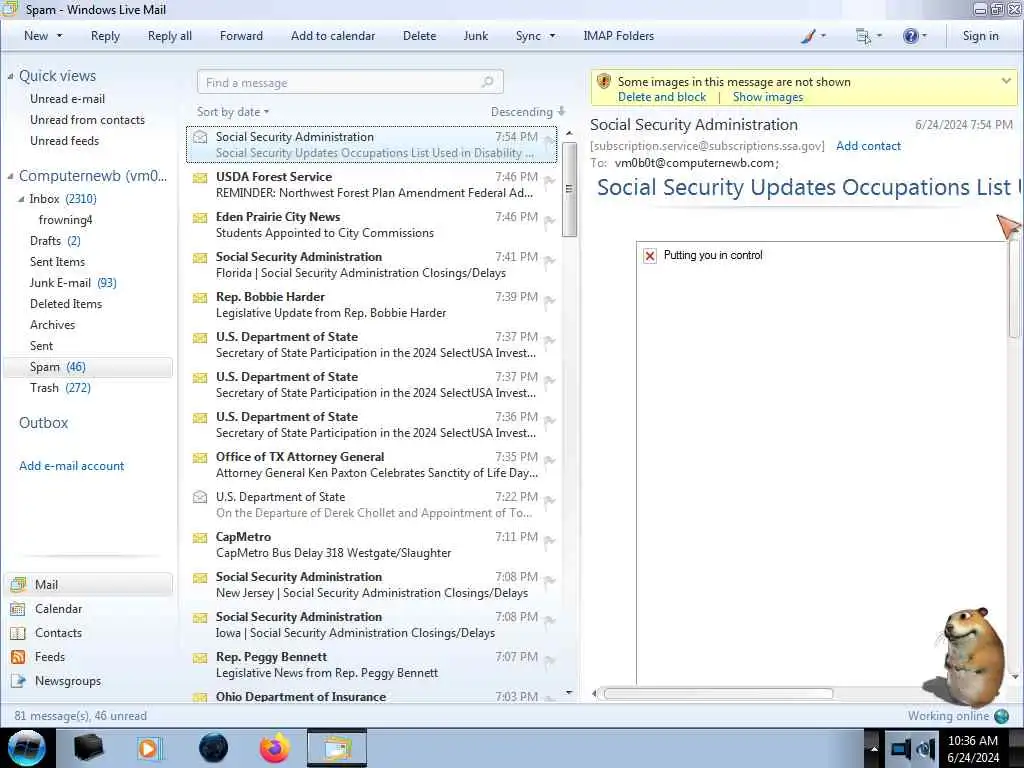Flag the Office of TX Attorney General message

(550, 461)
